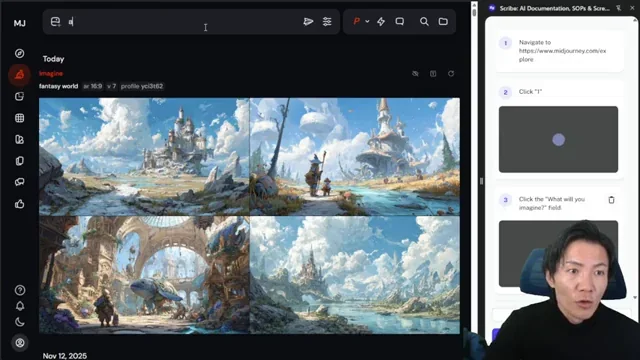Toggle the red P personalization button
640x360 pixels.
(356, 21)
